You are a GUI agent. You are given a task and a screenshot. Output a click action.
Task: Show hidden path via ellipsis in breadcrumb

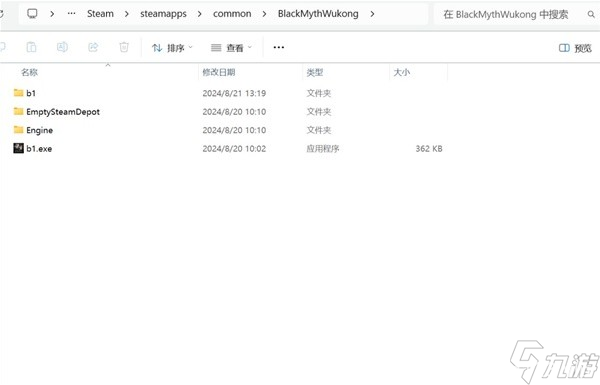pos(72,14)
